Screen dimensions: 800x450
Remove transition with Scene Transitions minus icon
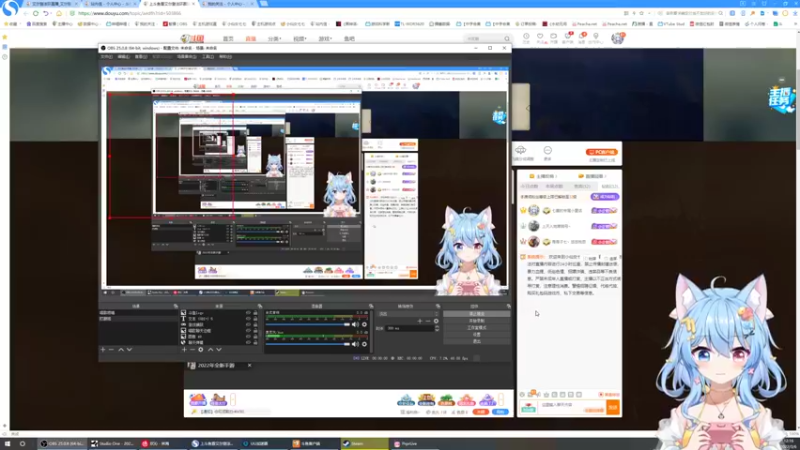pyautogui.click(x=428, y=321)
